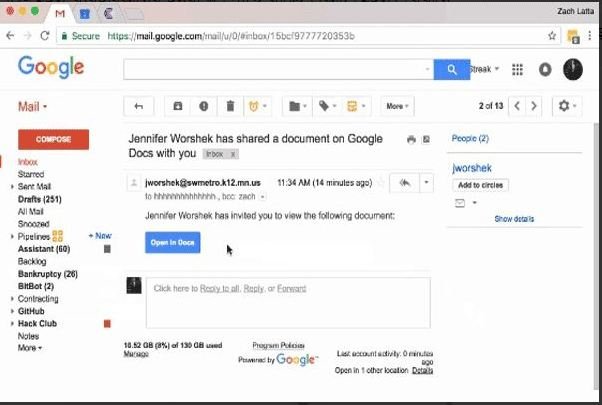The image size is (602, 405).
Task: Star this message from jworshek
Action: 381,183
